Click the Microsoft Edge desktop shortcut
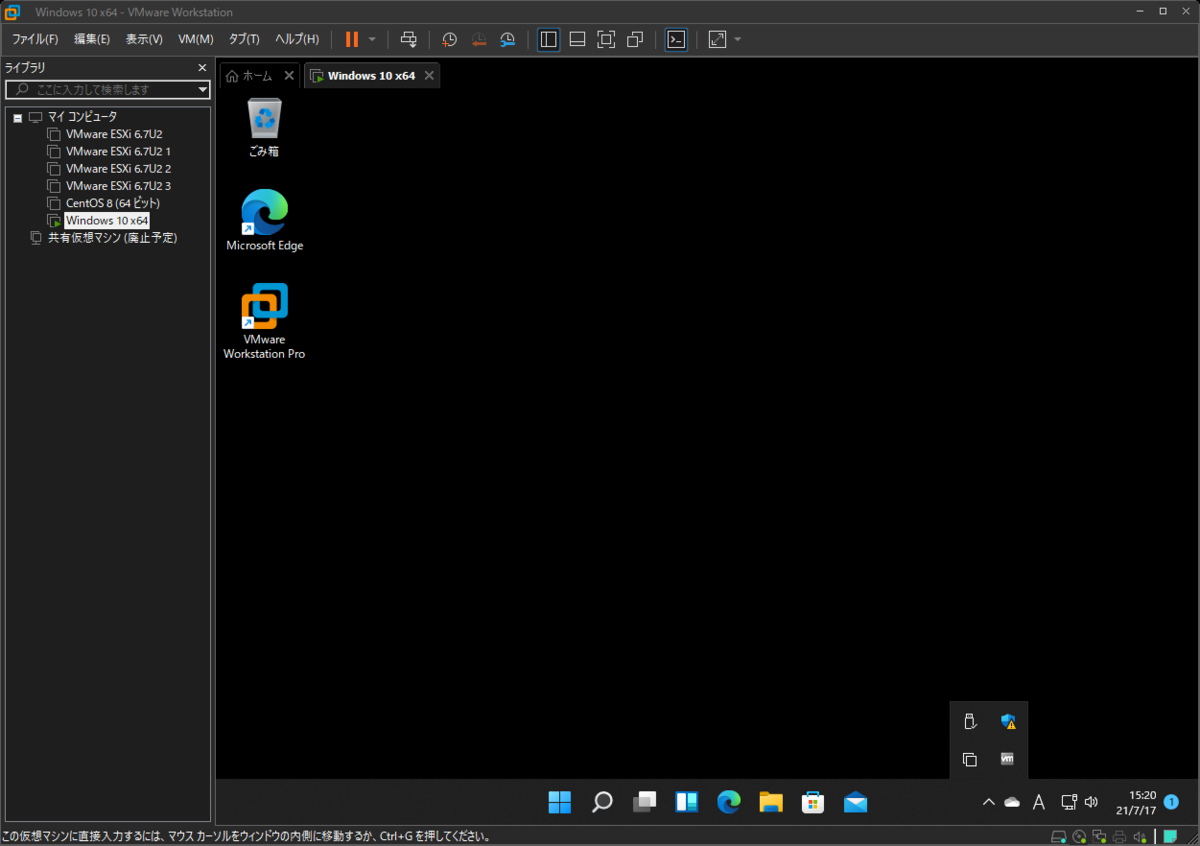This screenshot has height=846, width=1200. click(x=264, y=219)
